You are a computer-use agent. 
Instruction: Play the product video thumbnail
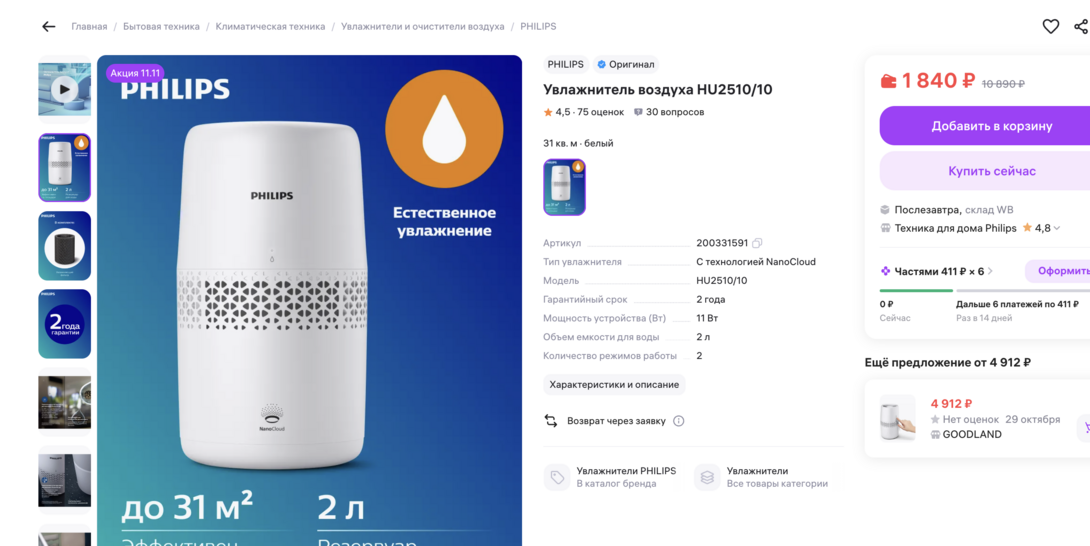point(64,89)
